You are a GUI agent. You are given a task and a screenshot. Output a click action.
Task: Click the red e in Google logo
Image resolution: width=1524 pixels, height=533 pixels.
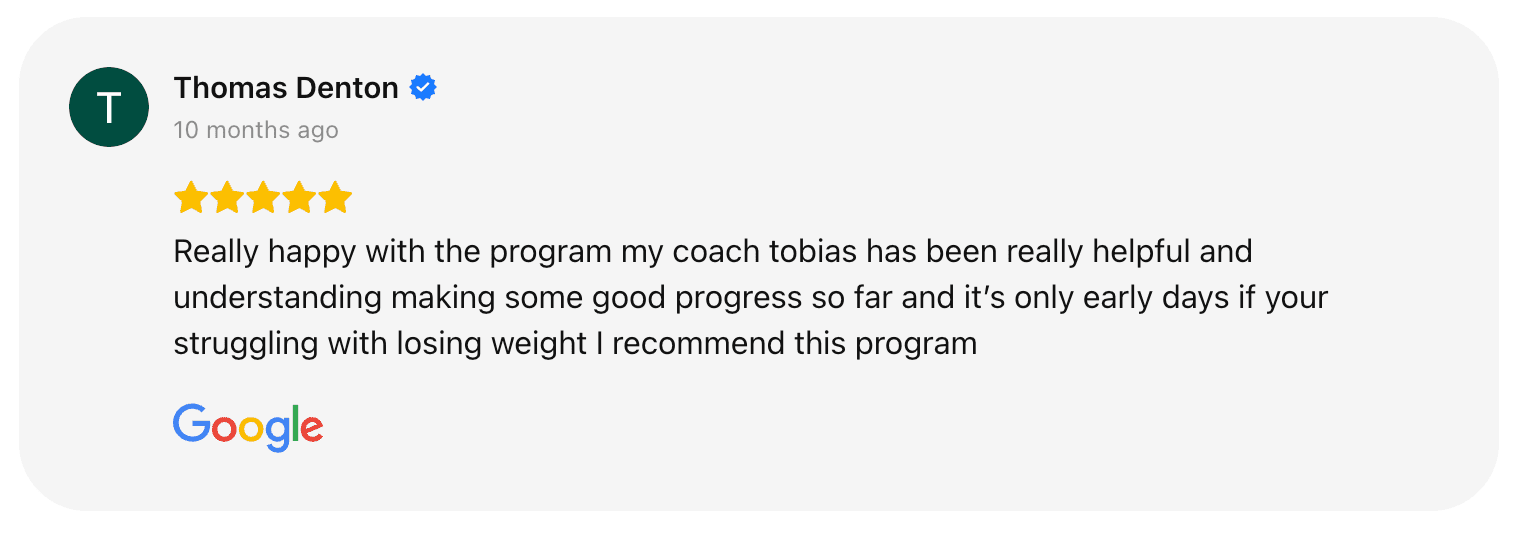[311, 430]
